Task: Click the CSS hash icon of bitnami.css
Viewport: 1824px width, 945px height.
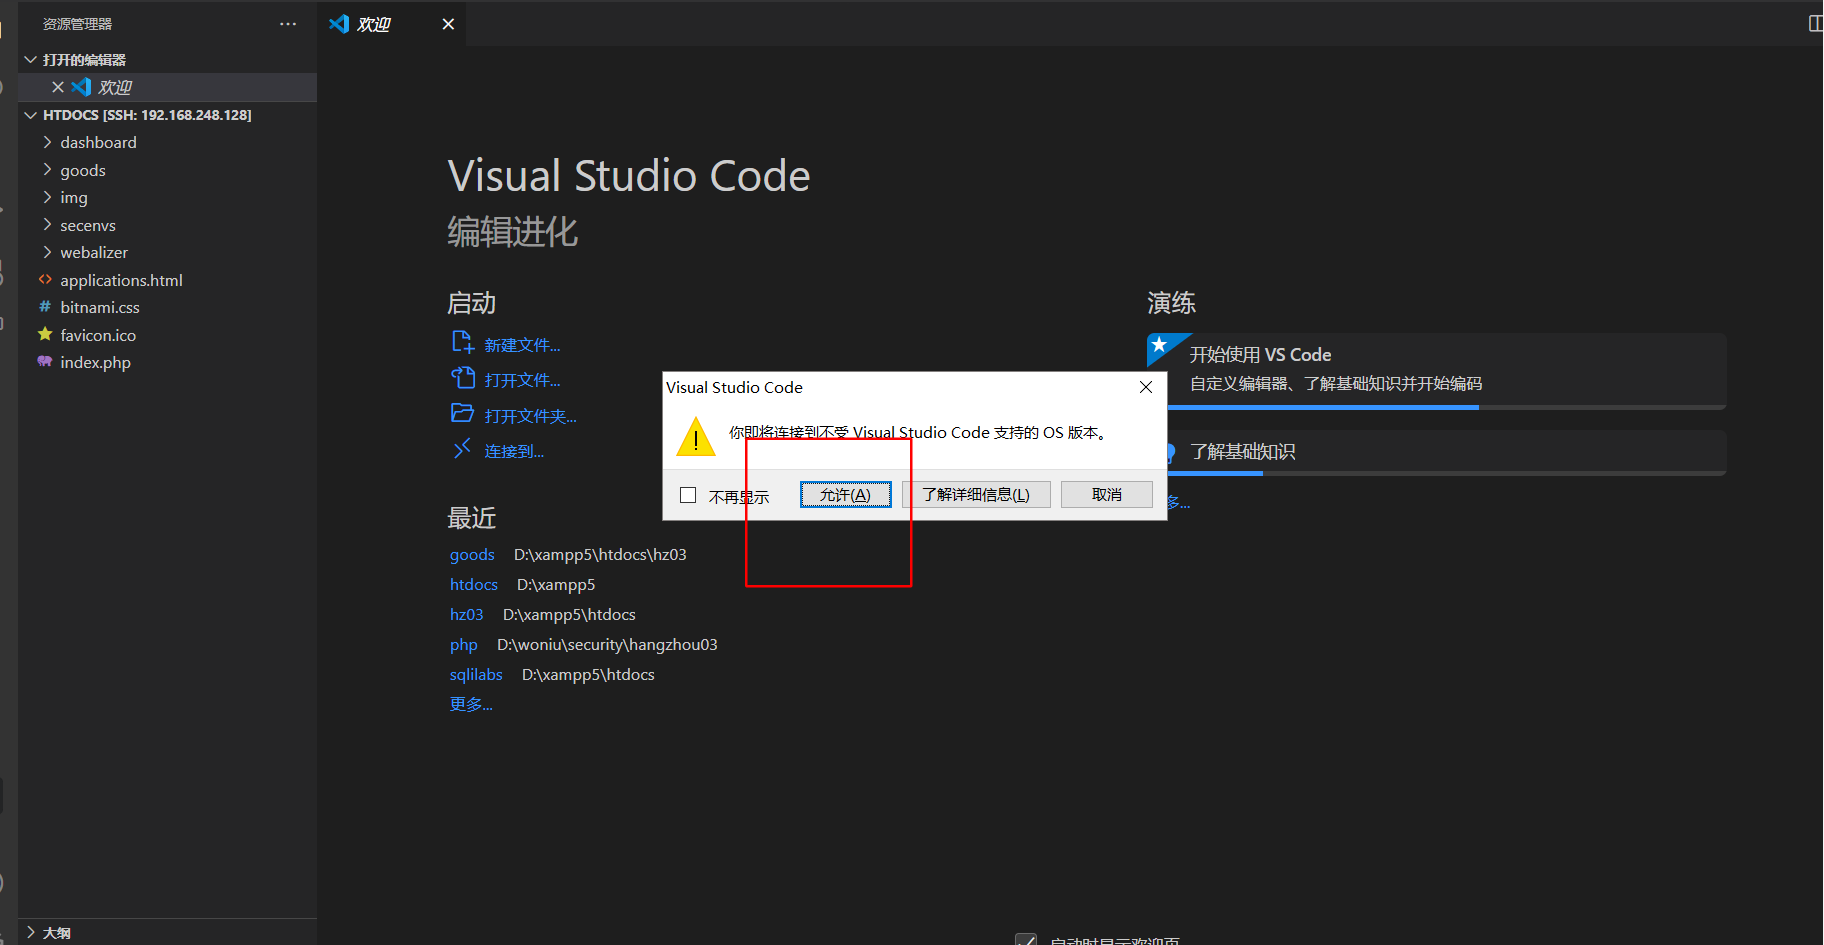Action: tap(45, 307)
